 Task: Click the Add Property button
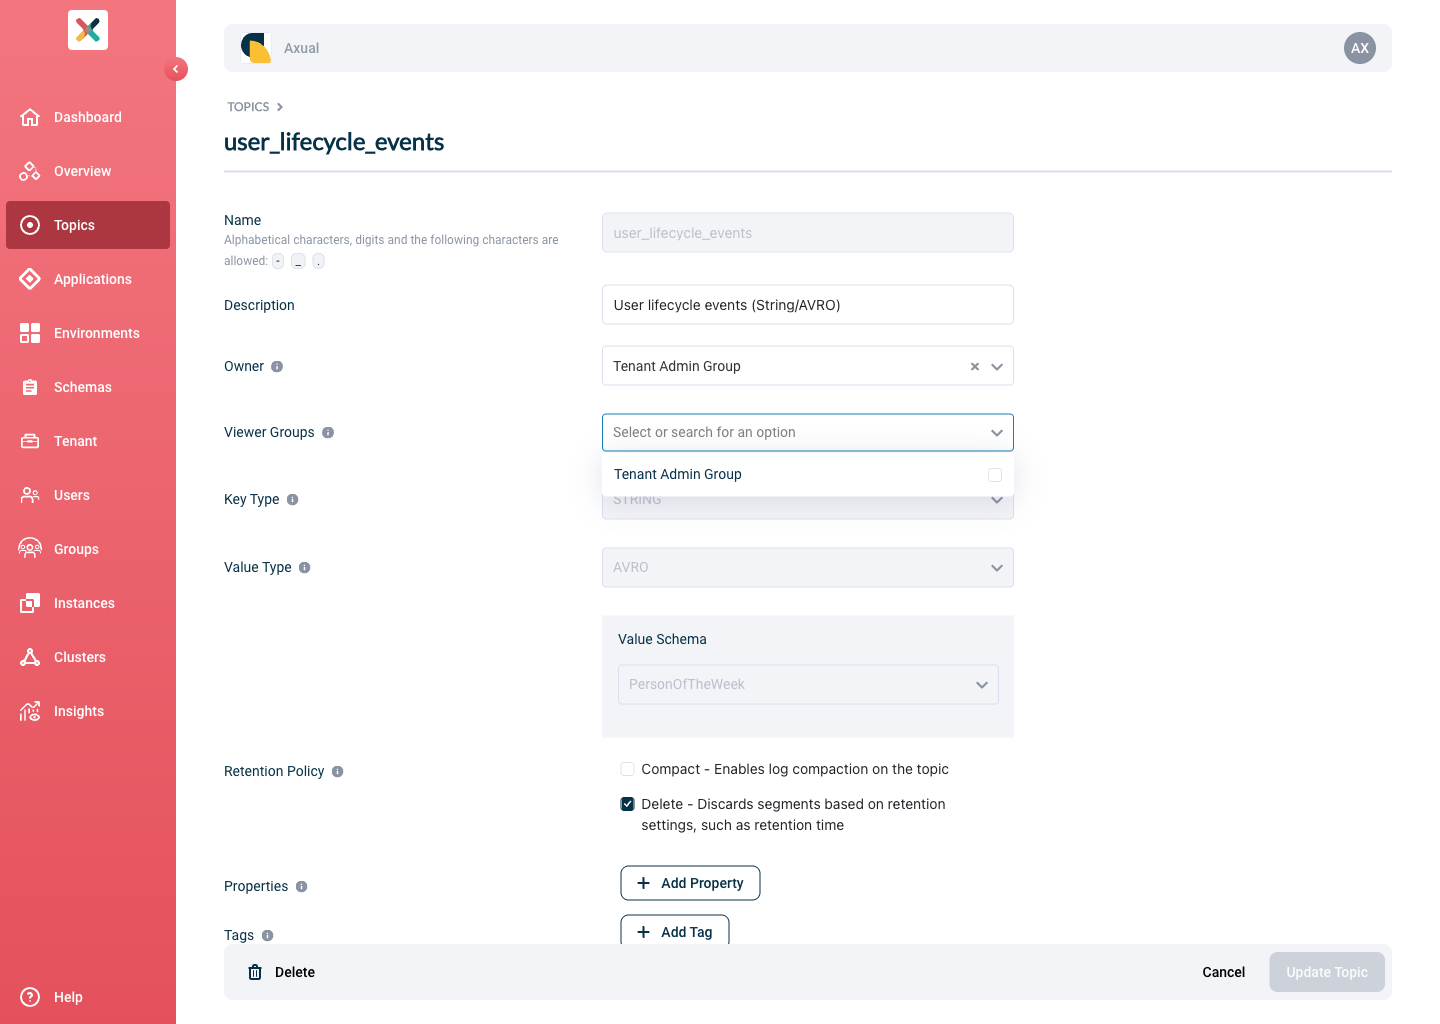(x=690, y=883)
